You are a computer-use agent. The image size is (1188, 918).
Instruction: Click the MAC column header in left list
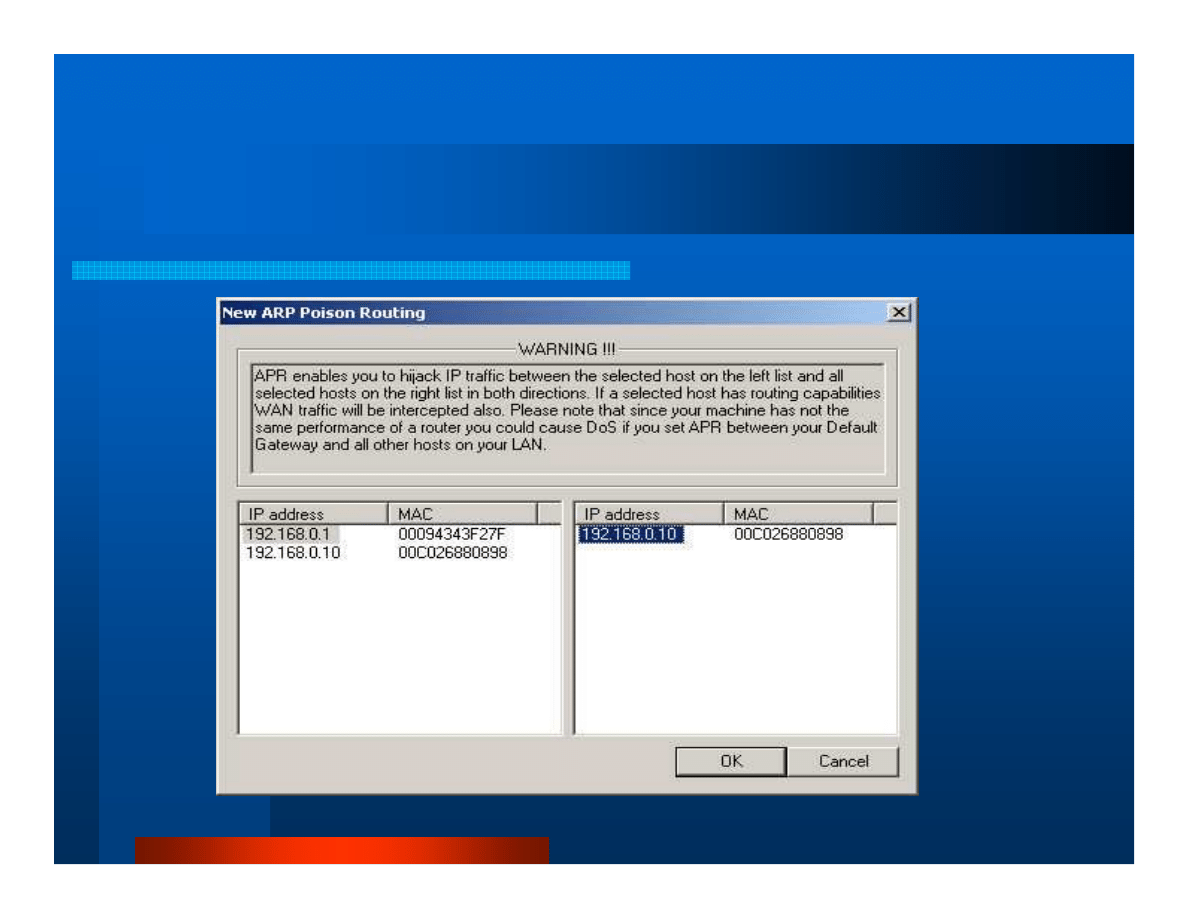[461, 514]
